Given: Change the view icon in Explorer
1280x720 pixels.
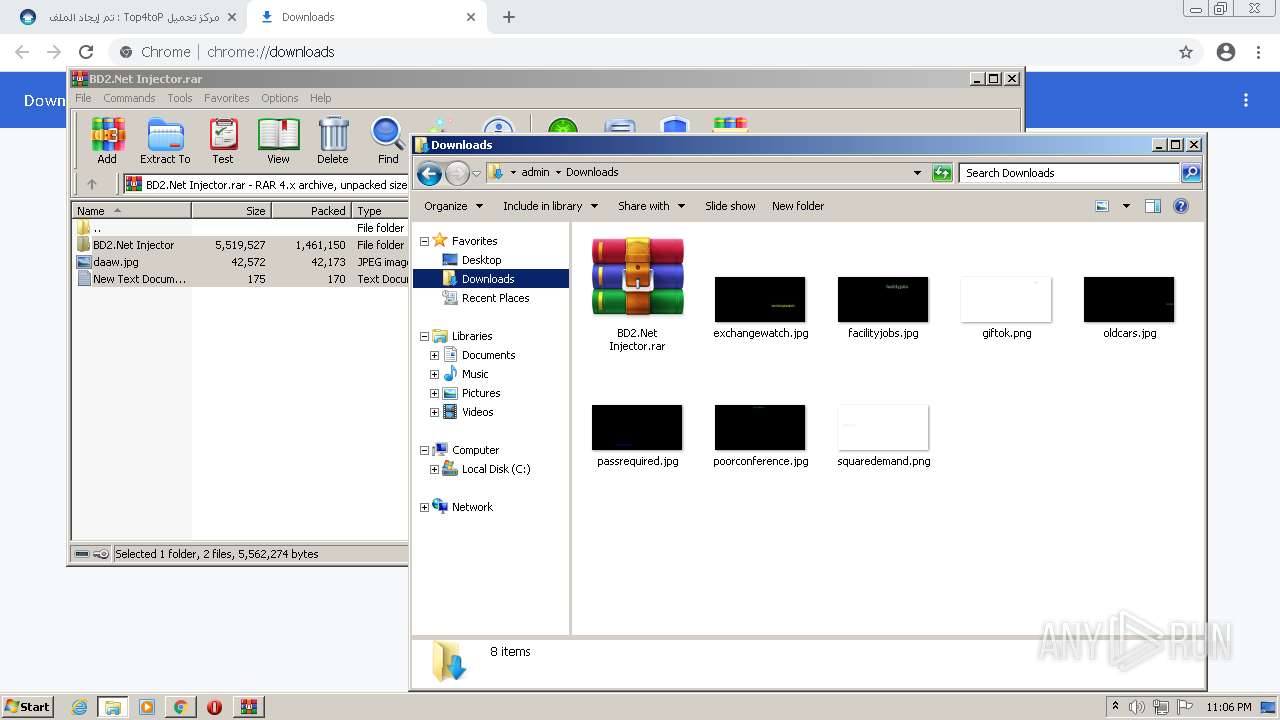Looking at the screenshot, I should pyautogui.click(x=1102, y=206).
